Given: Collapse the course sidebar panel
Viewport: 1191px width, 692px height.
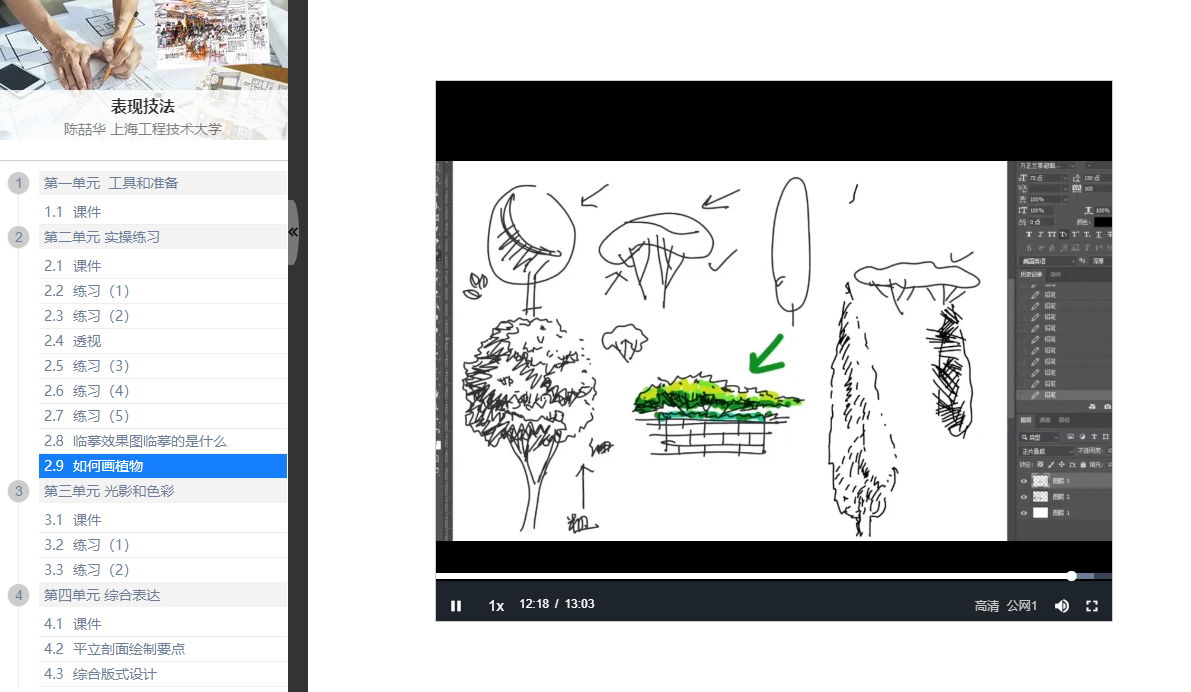Looking at the screenshot, I should pyautogui.click(x=293, y=232).
